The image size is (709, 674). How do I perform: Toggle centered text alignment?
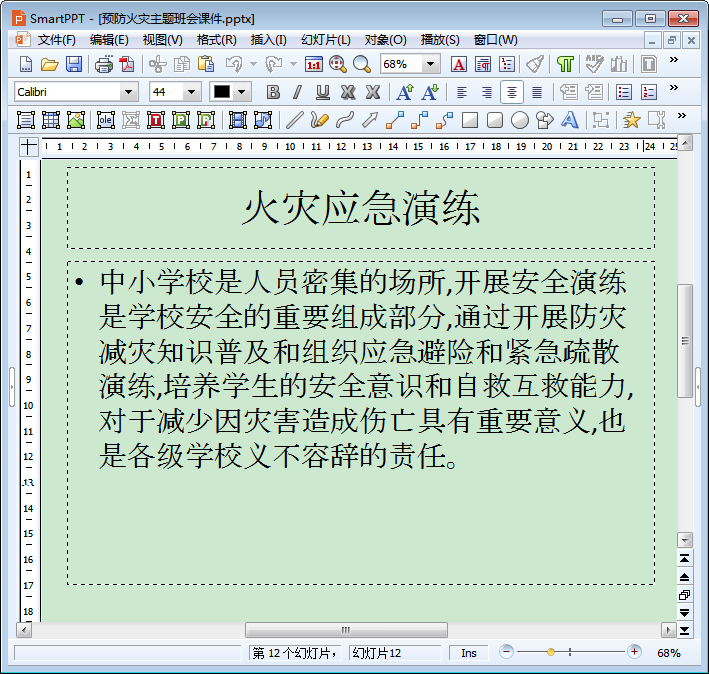click(x=512, y=92)
